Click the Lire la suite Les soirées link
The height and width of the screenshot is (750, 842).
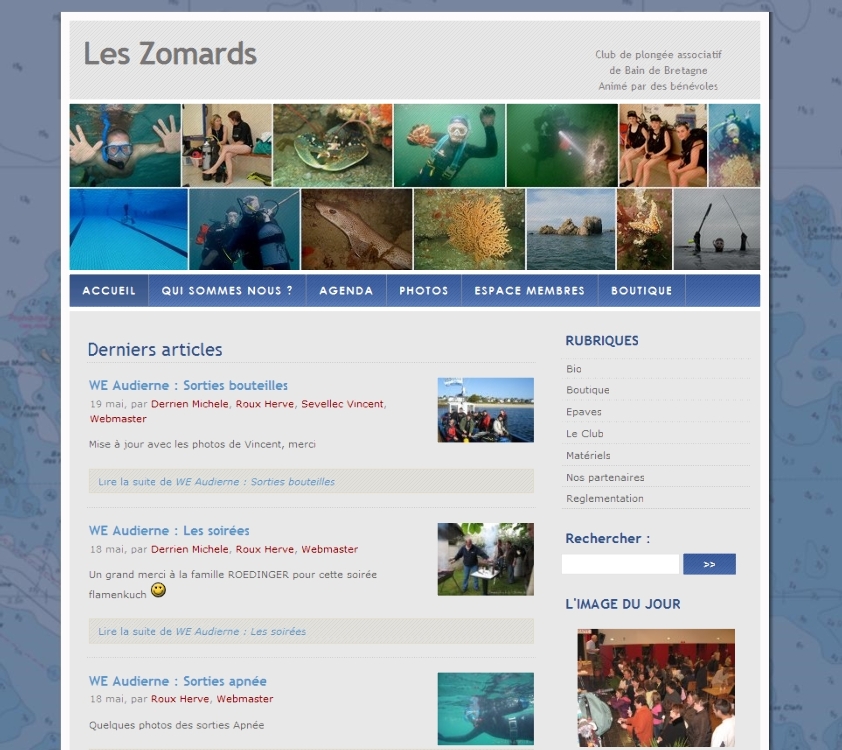(202, 631)
